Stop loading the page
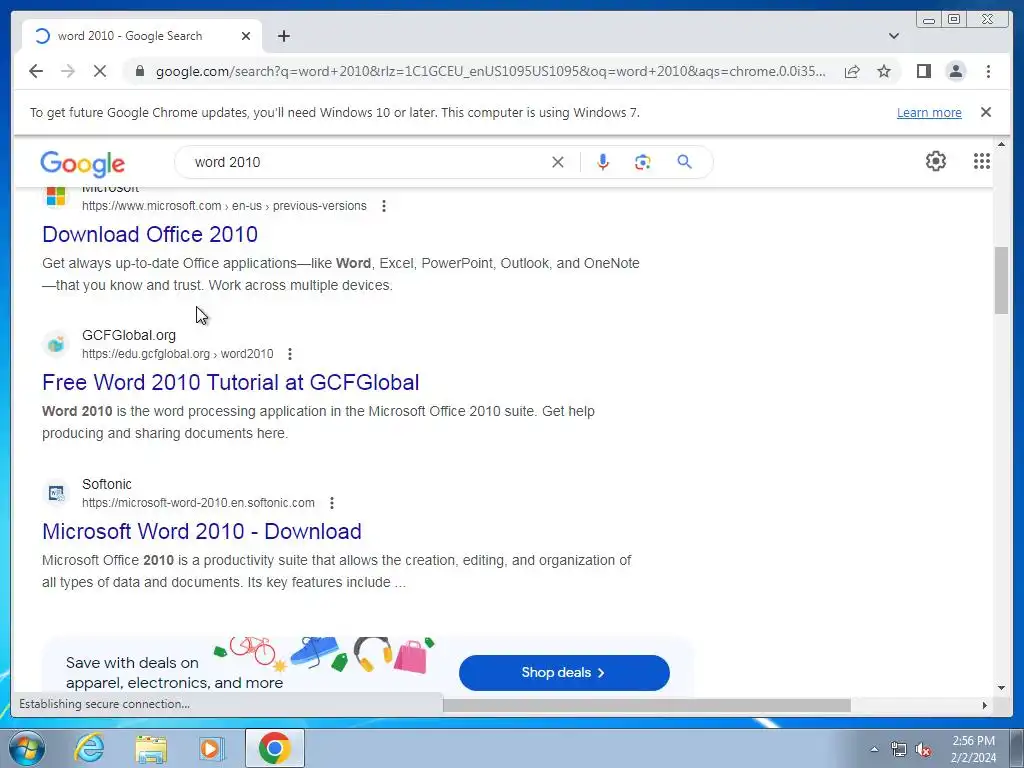The image size is (1024, 768). [100, 71]
